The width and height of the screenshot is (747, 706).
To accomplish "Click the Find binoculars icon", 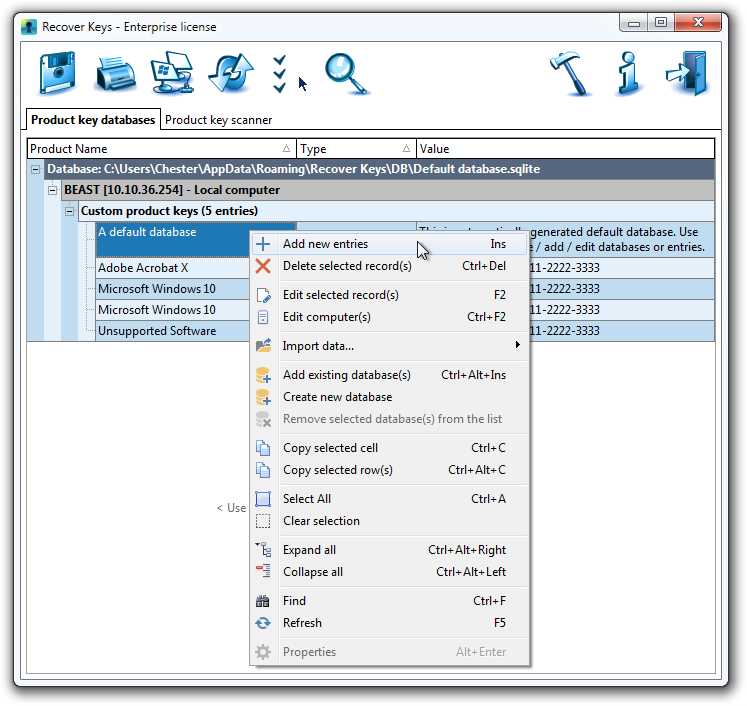I will click(263, 601).
